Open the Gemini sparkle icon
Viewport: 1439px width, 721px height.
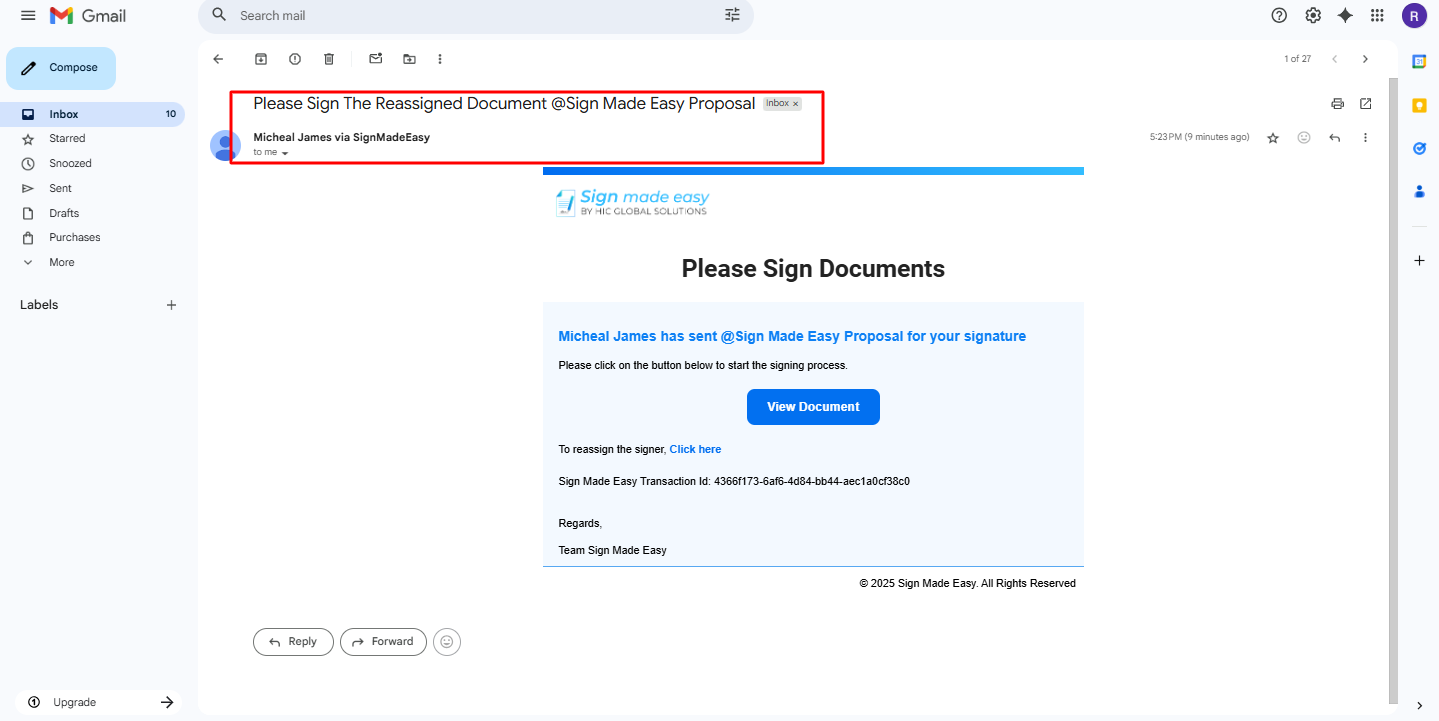(x=1345, y=15)
